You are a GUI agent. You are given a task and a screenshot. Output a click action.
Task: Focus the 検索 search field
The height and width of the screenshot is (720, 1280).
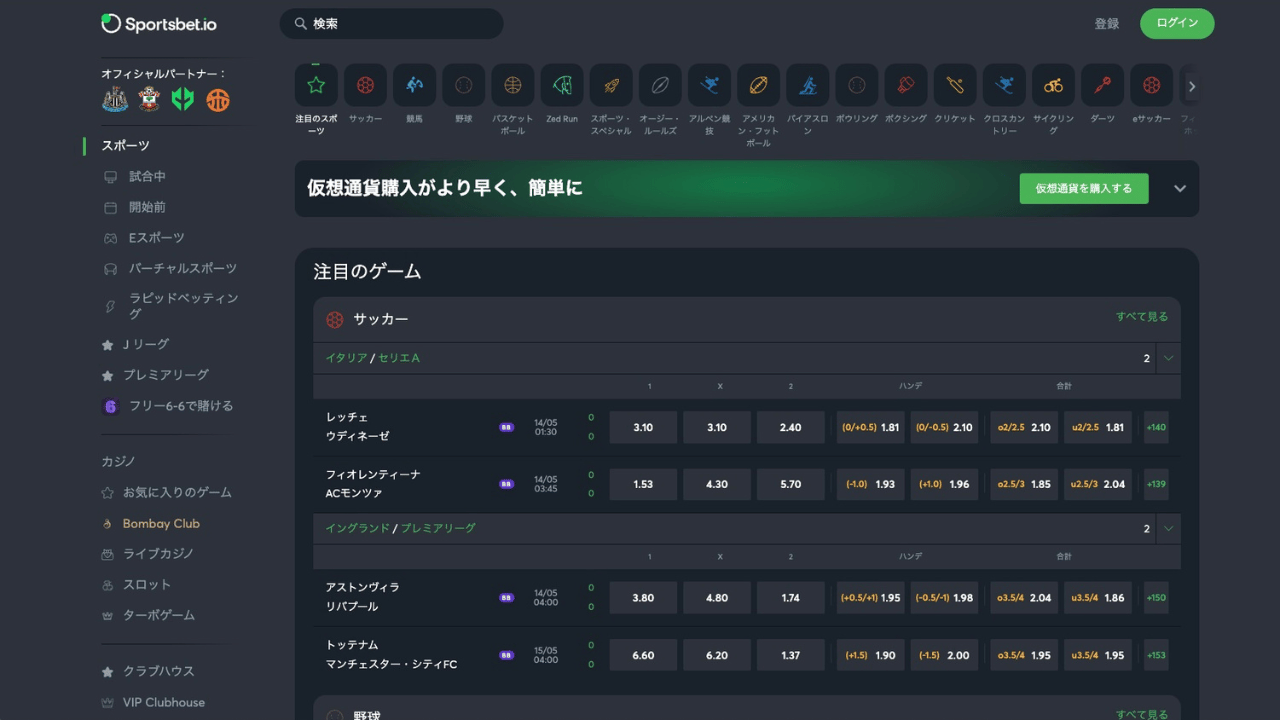tap(392, 24)
